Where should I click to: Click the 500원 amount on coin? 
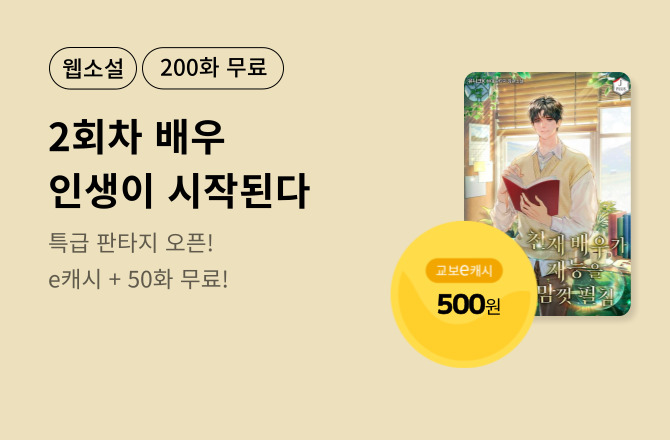point(468,304)
